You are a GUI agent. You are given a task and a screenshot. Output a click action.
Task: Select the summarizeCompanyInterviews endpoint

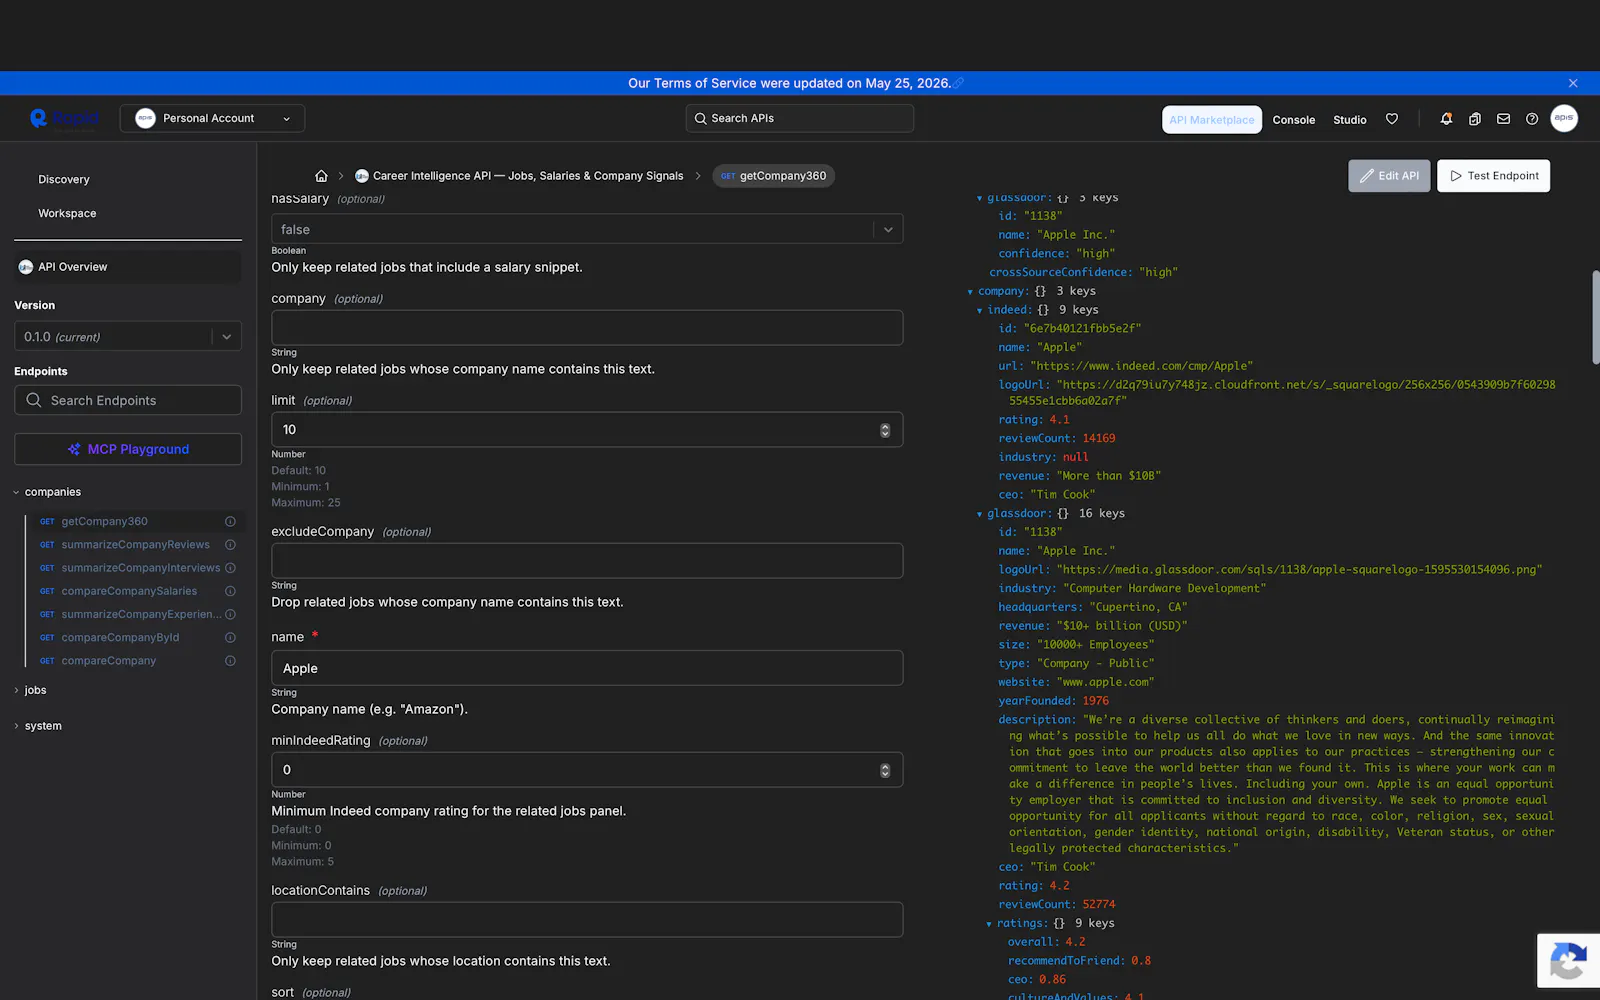tap(141, 568)
